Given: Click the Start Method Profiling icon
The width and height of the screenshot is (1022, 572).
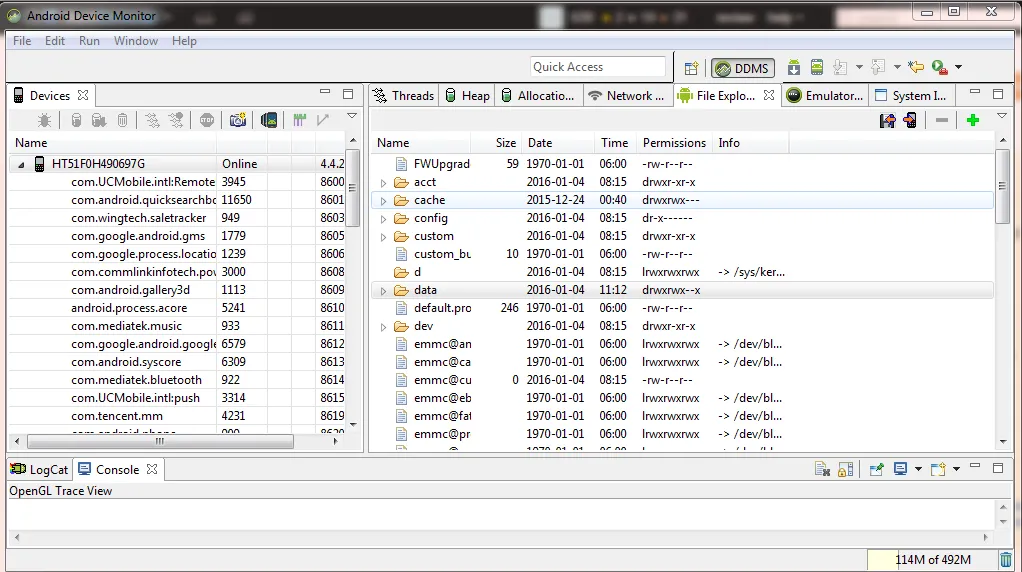Looking at the screenshot, I should (176, 120).
